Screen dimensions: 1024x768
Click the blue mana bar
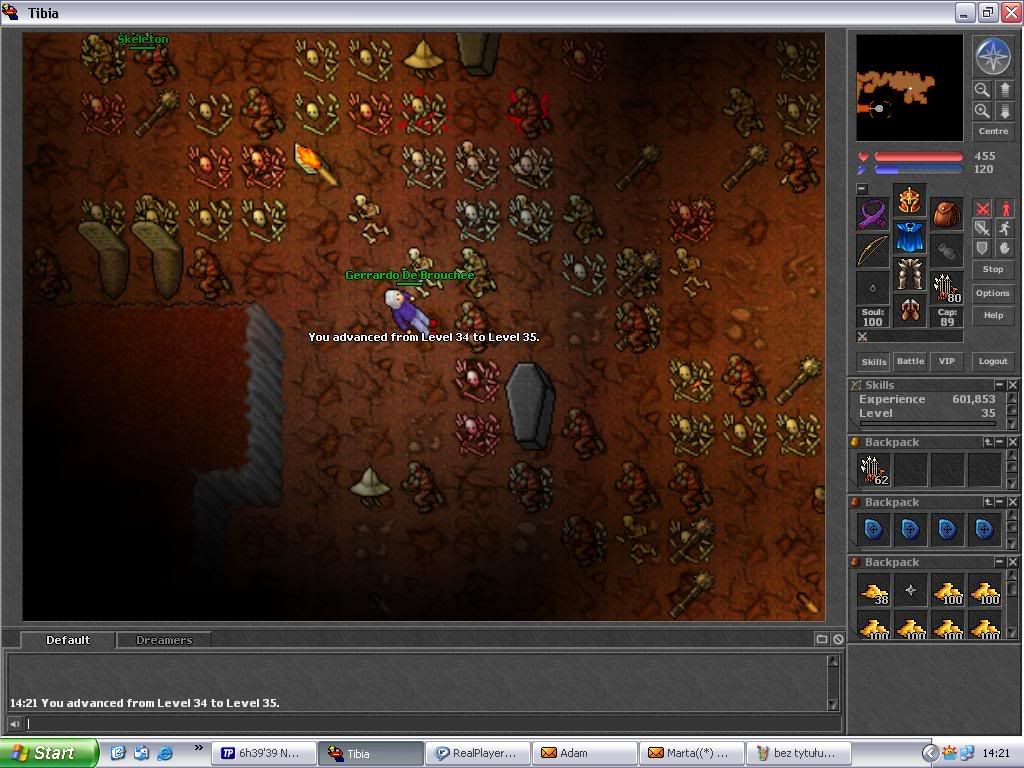(x=918, y=170)
